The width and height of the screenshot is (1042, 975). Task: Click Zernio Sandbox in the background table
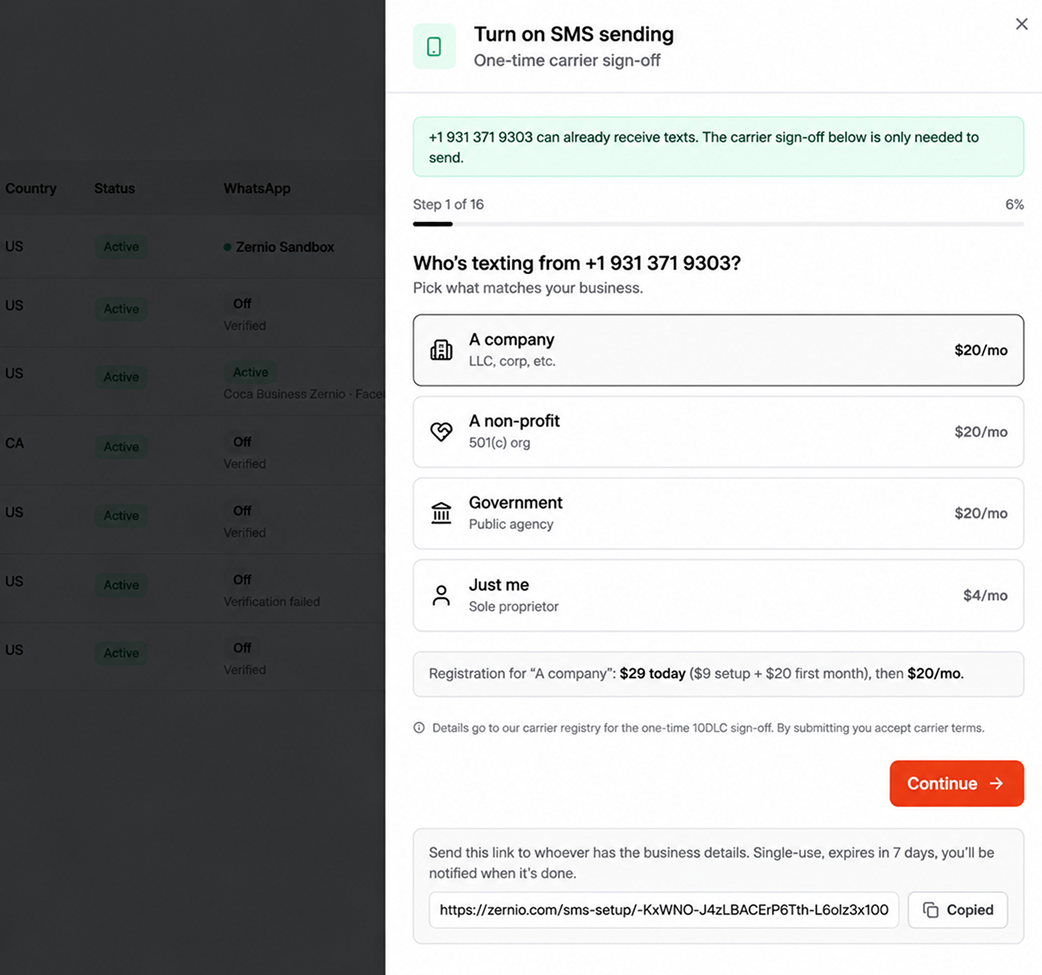[x=284, y=247]
